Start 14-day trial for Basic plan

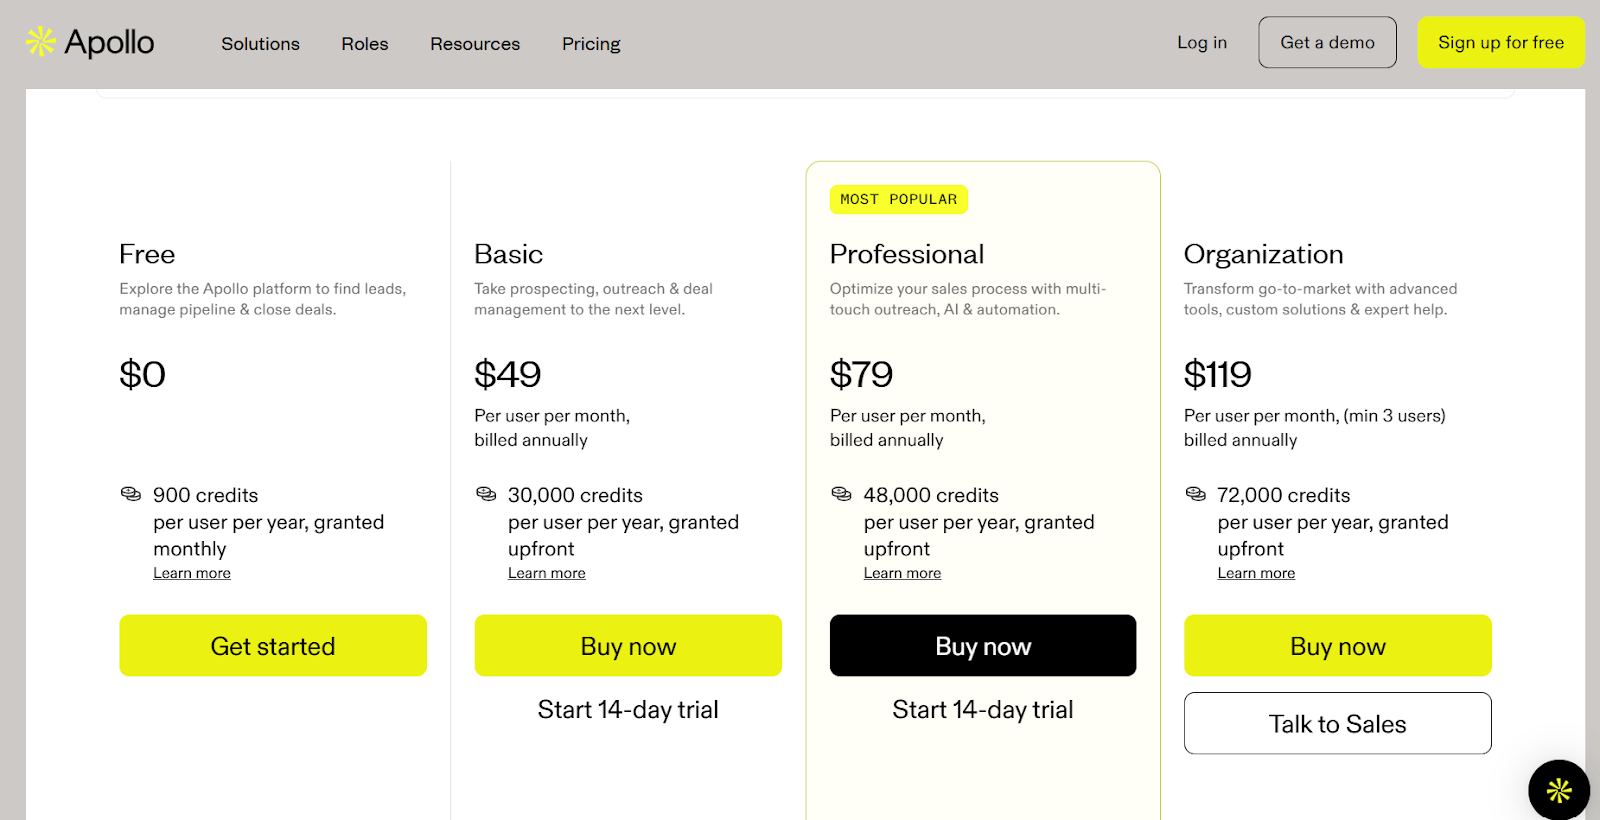pos(628,710)
